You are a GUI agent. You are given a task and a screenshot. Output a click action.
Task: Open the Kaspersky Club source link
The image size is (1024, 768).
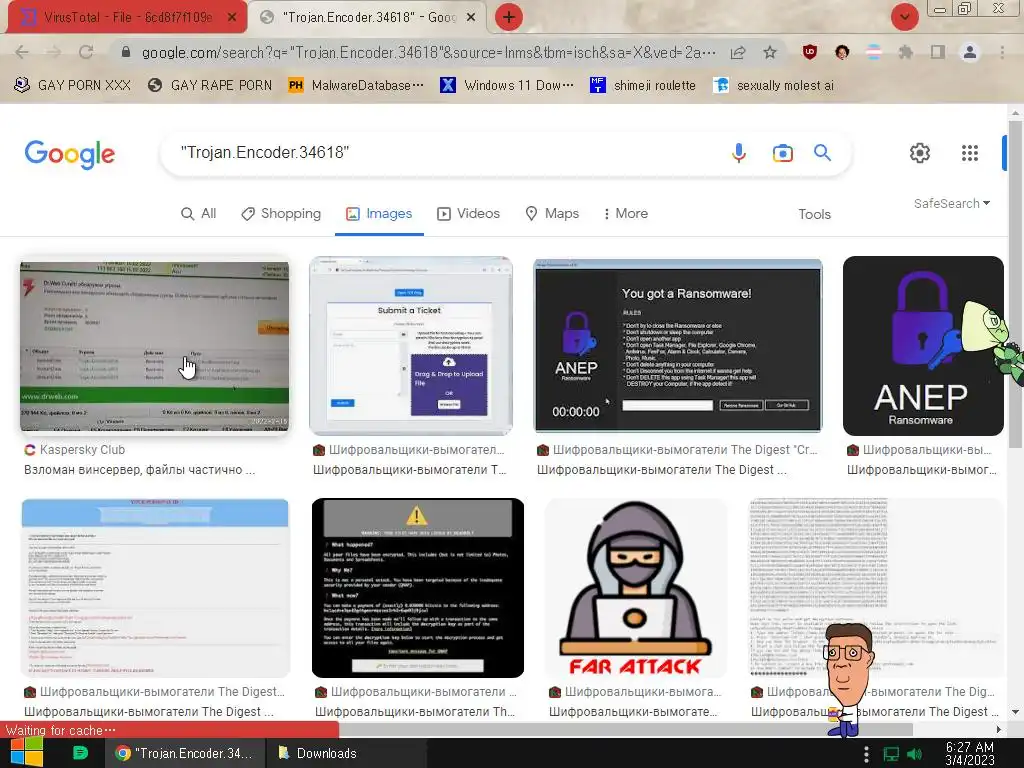pyautogui.click(x=74, y=449)
